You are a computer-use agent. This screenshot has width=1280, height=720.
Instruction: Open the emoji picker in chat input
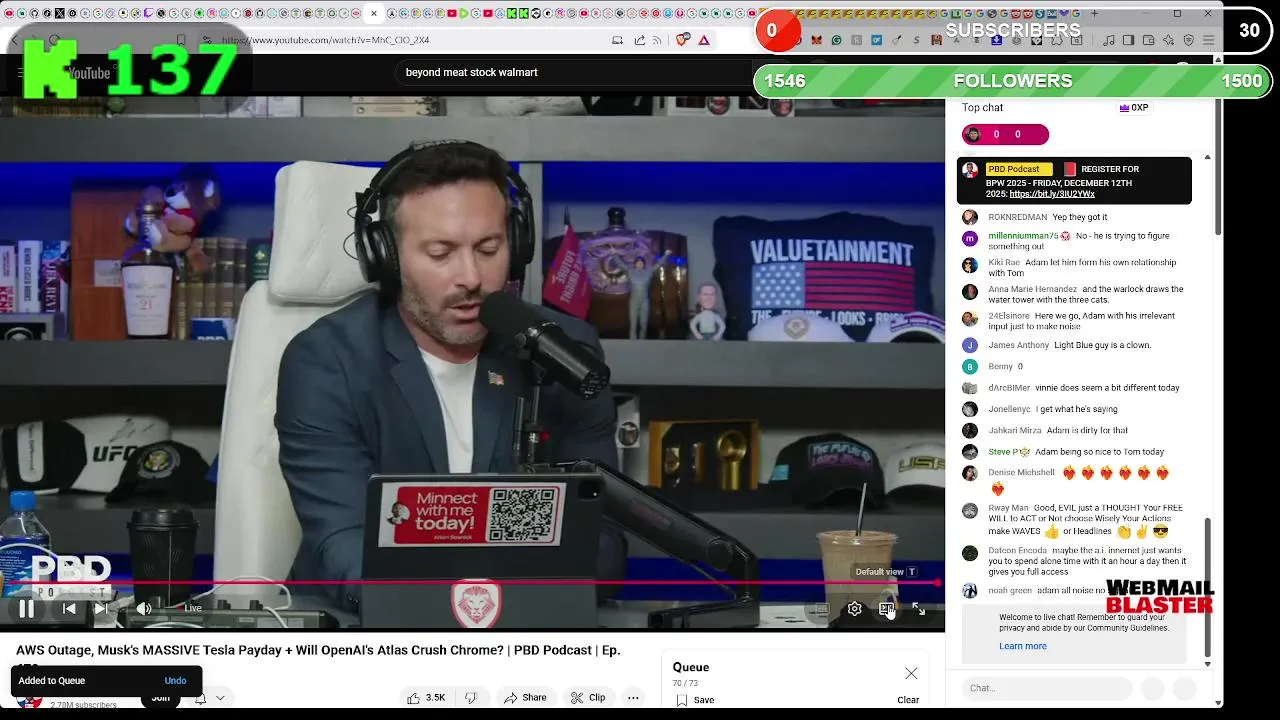pyautogui.click(x=1152, y=688)
